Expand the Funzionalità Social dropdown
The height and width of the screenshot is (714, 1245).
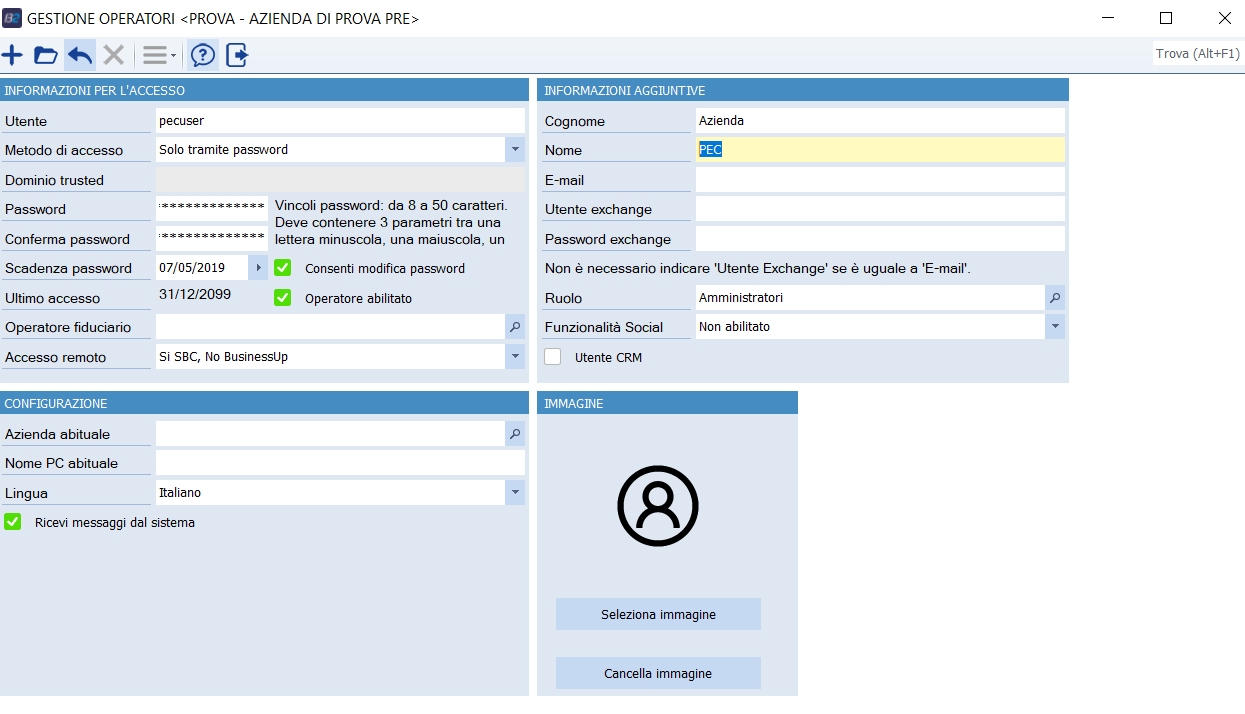pos(1055,327)
